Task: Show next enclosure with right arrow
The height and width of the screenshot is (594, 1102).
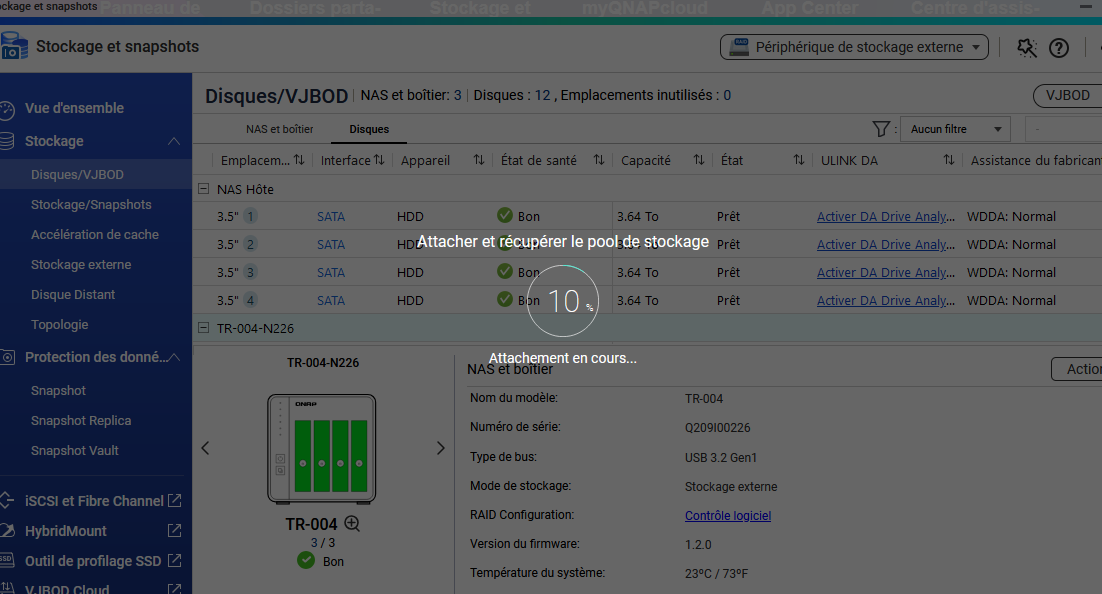Action: point(440,448)
